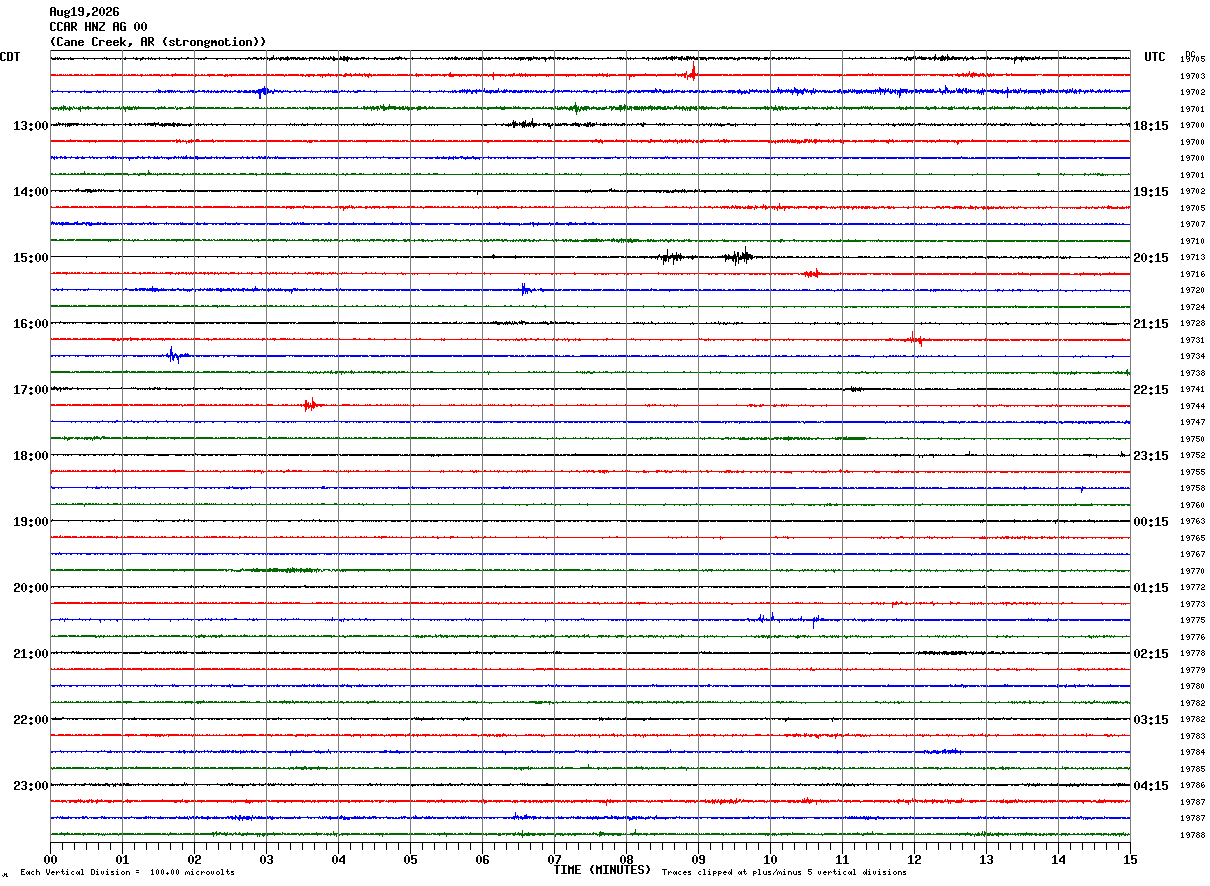
Task: Click the UTC timezone label
Action: [1155, 57]
